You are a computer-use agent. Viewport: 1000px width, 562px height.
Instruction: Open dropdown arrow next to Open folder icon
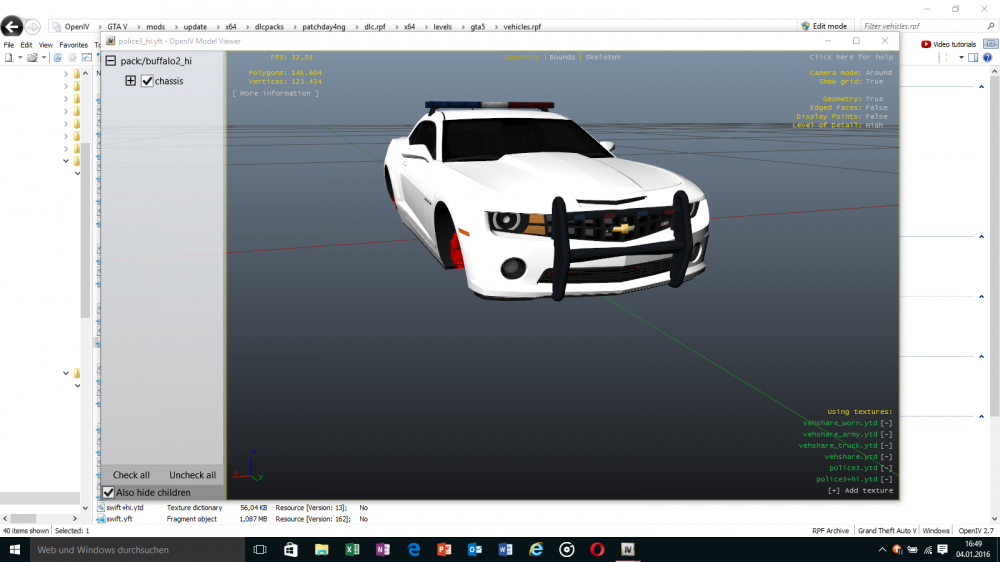43,57
